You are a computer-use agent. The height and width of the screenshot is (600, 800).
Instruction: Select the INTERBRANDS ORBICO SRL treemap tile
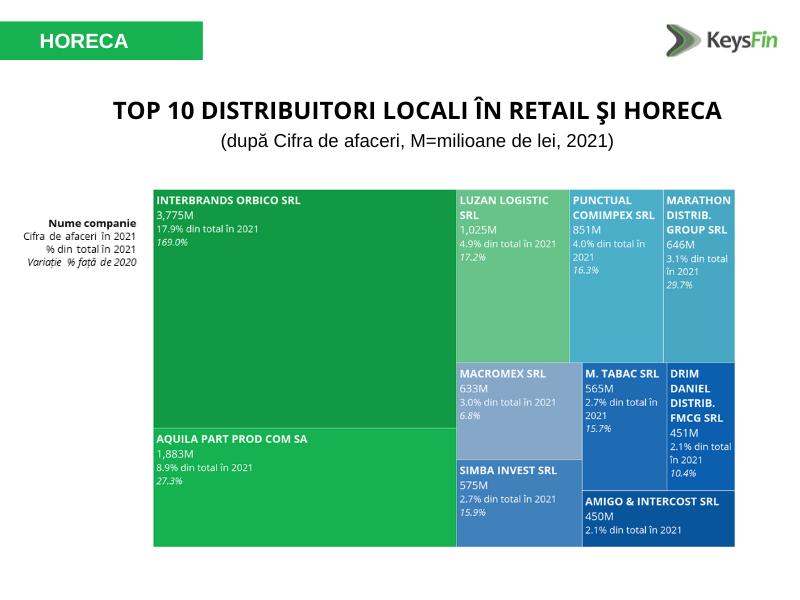coord(305,309)
